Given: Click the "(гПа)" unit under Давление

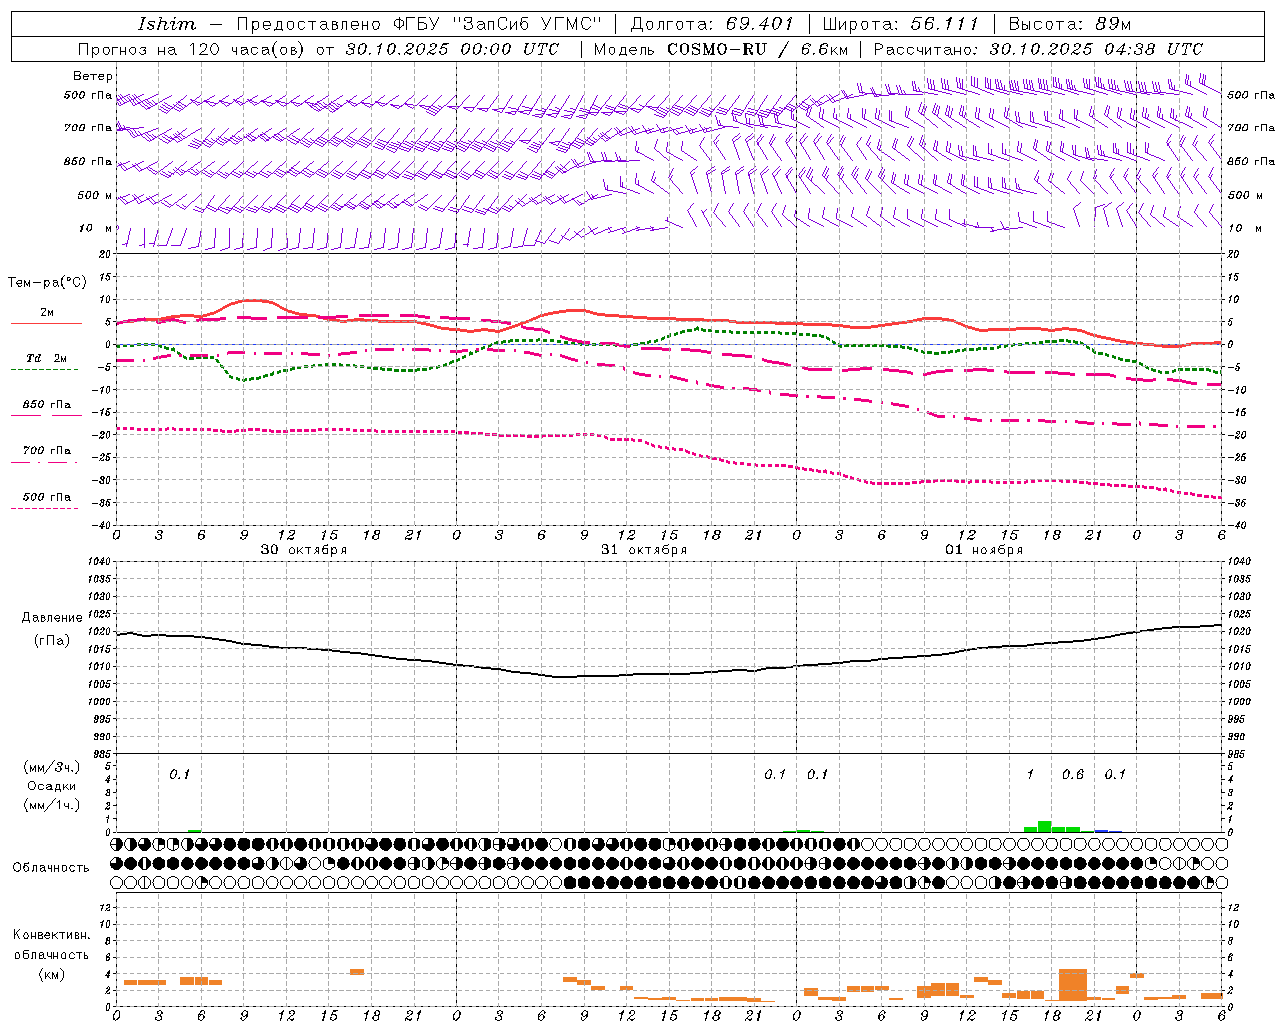Looking at the screenshot, I should 52,640.
